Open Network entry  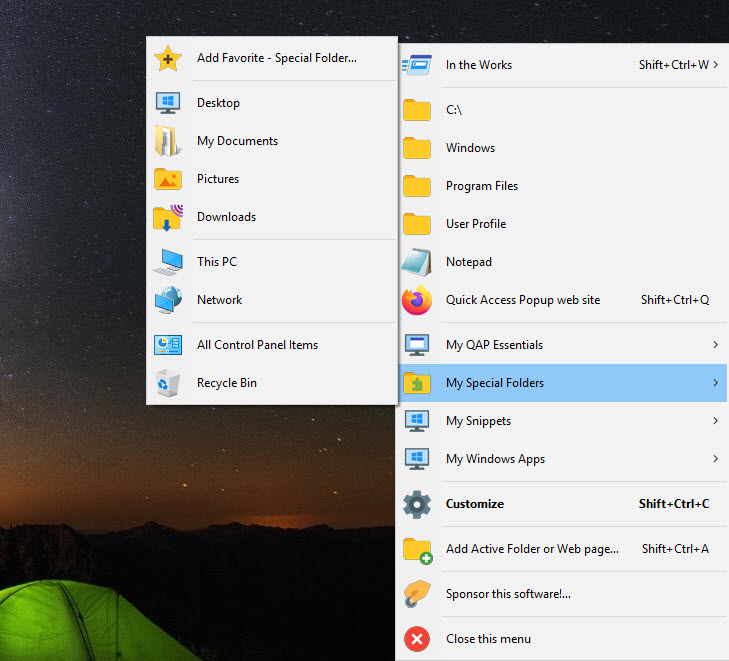[x=272, y=300]
